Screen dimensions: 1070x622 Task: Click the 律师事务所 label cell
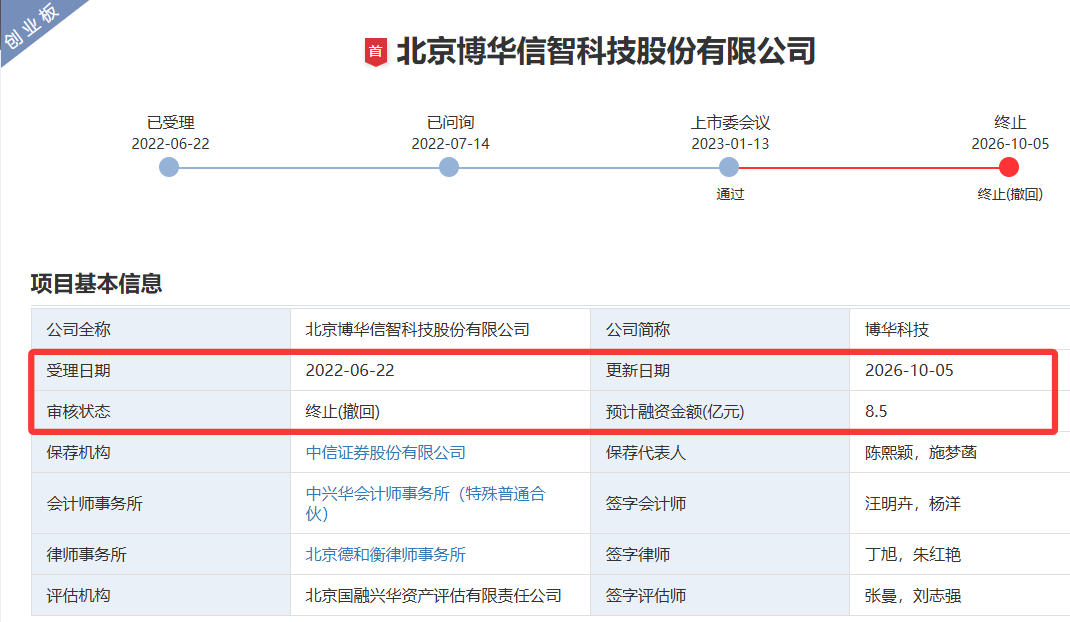click(161, 554)
